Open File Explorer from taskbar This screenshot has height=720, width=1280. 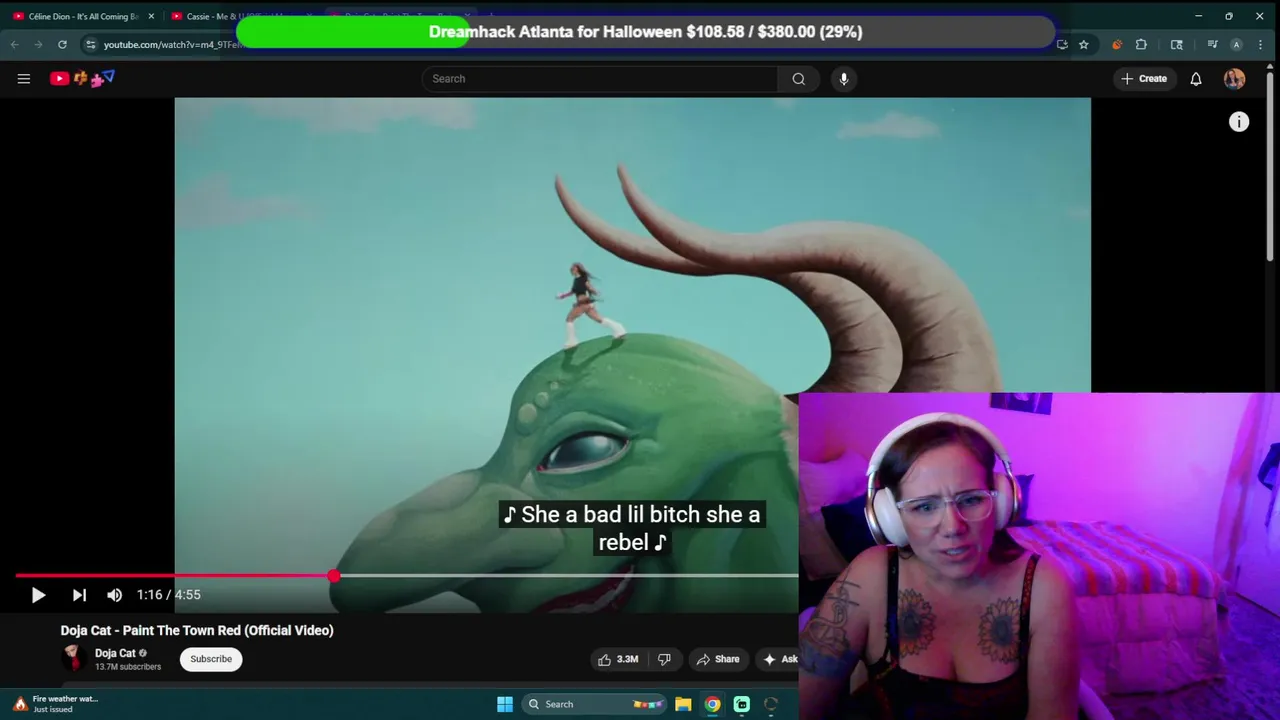(683, 704)
